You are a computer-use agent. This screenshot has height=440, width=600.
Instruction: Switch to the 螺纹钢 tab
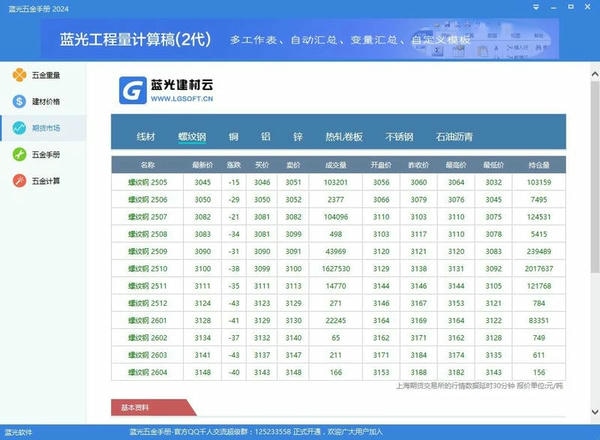click(192, 137)
